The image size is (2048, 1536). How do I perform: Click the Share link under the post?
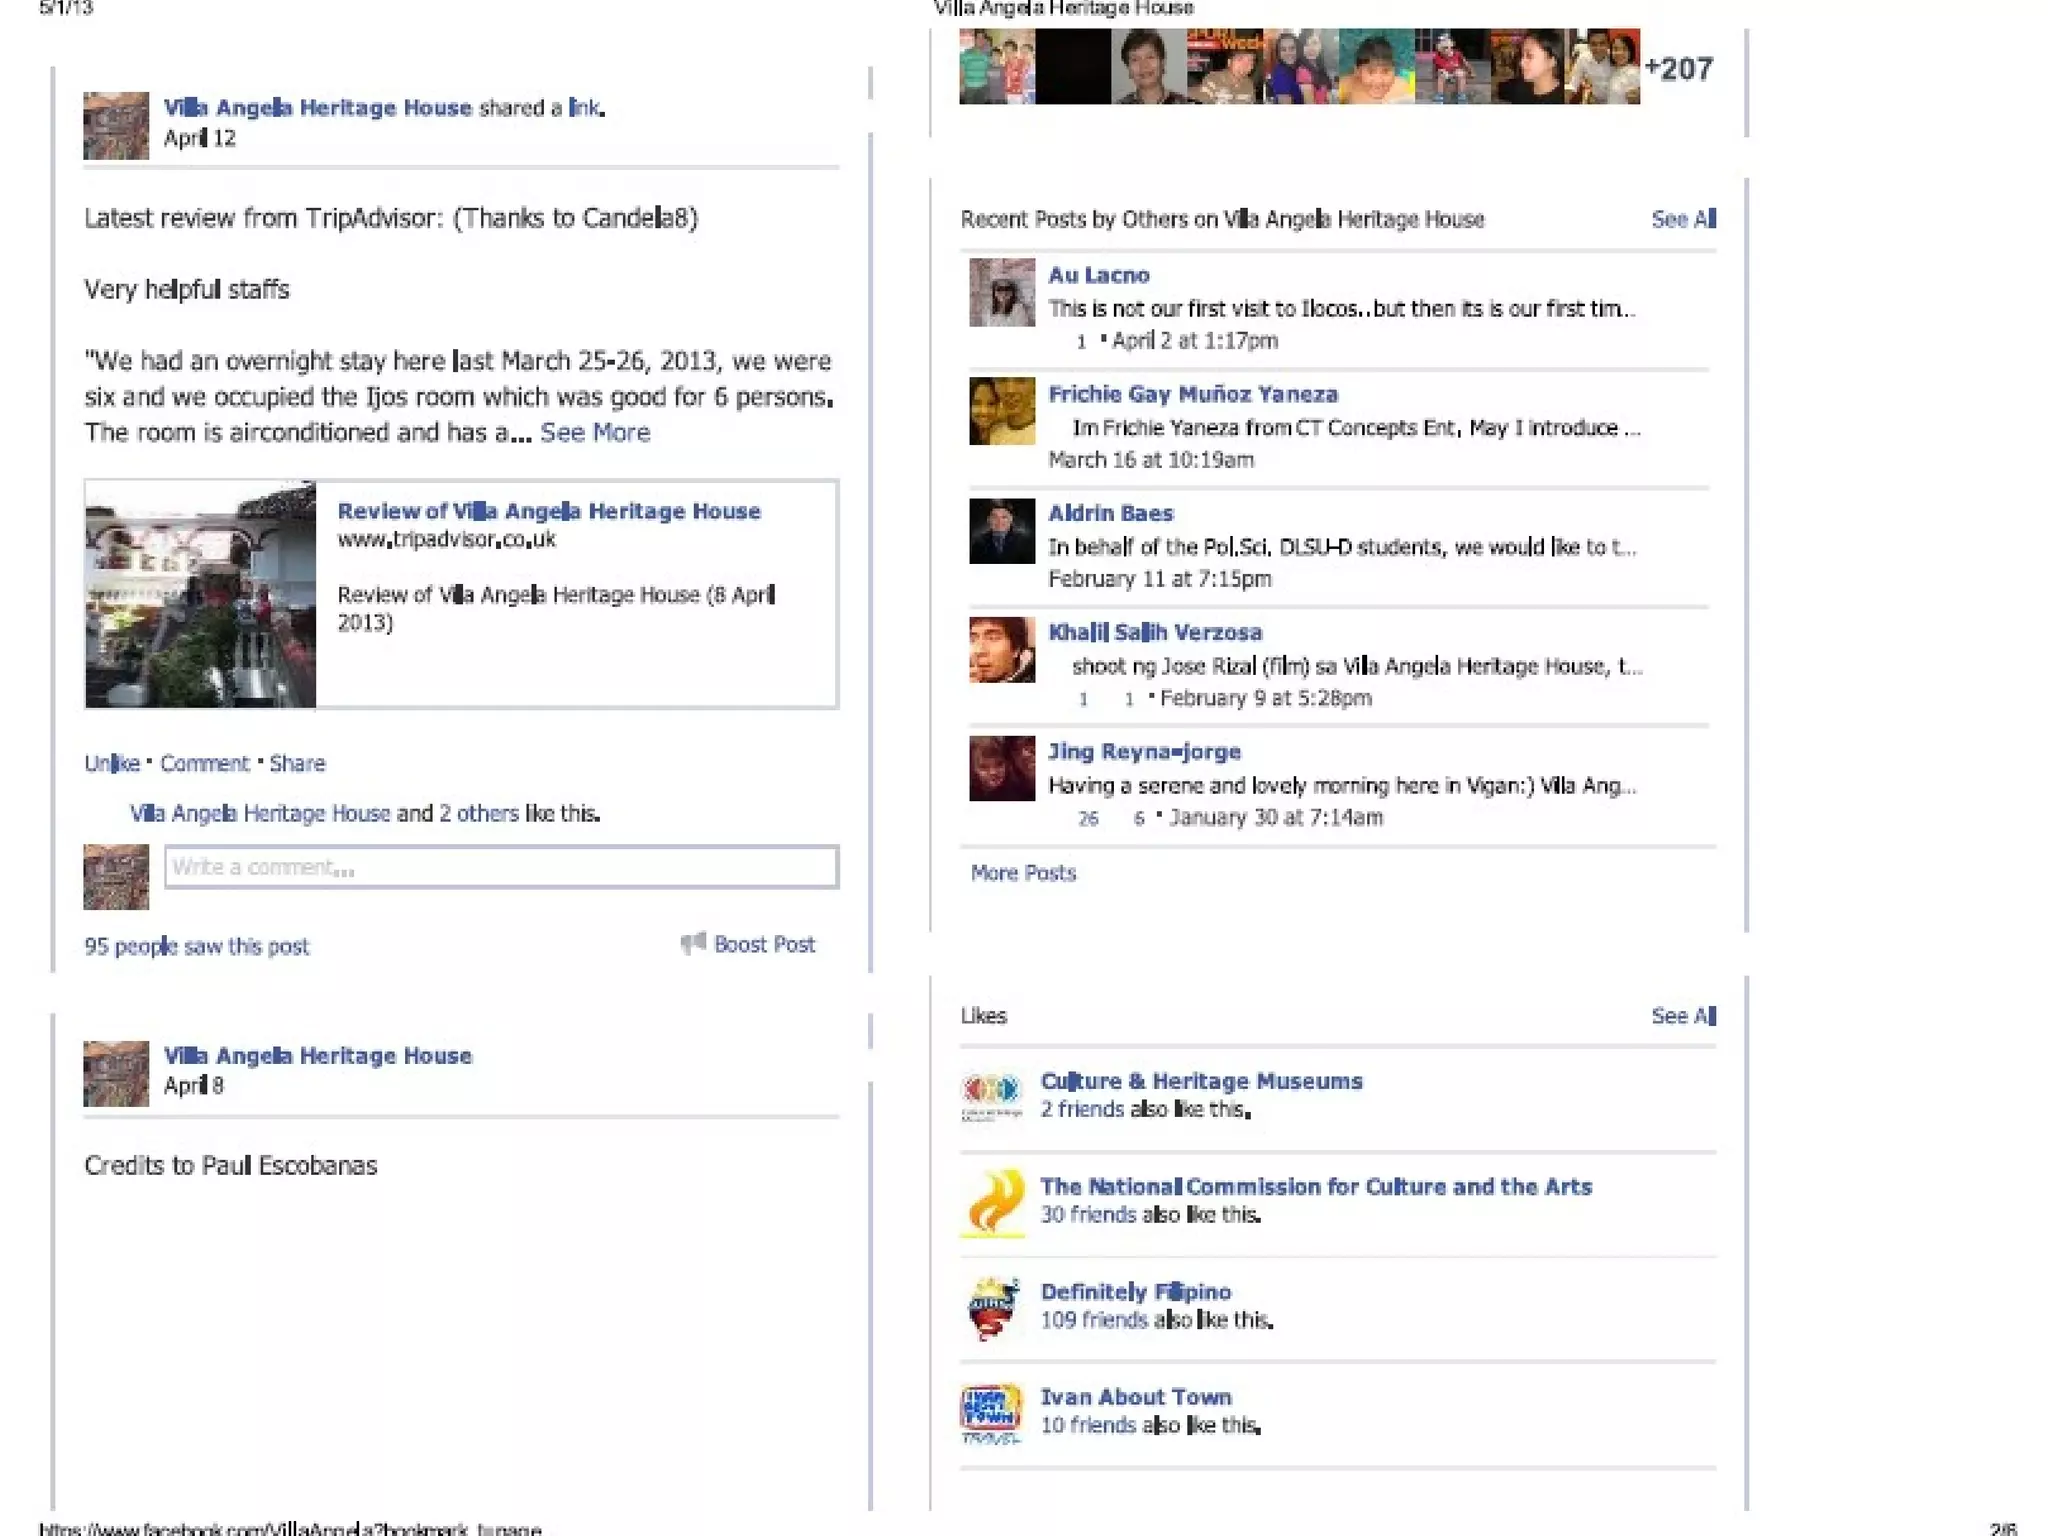(297, 763)
